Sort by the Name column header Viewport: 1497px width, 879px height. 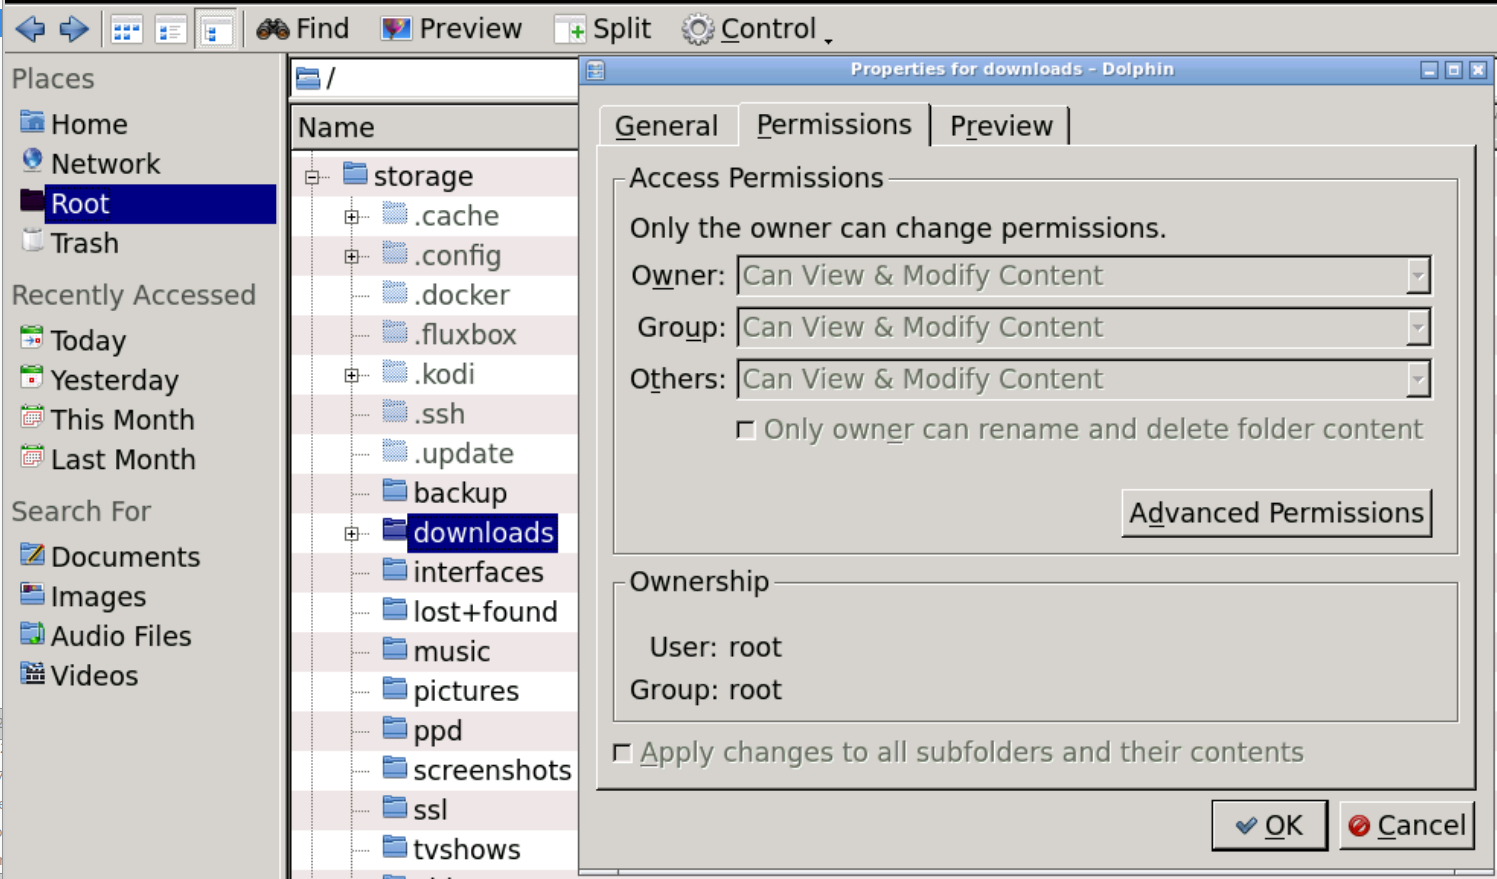click(434, 127)
